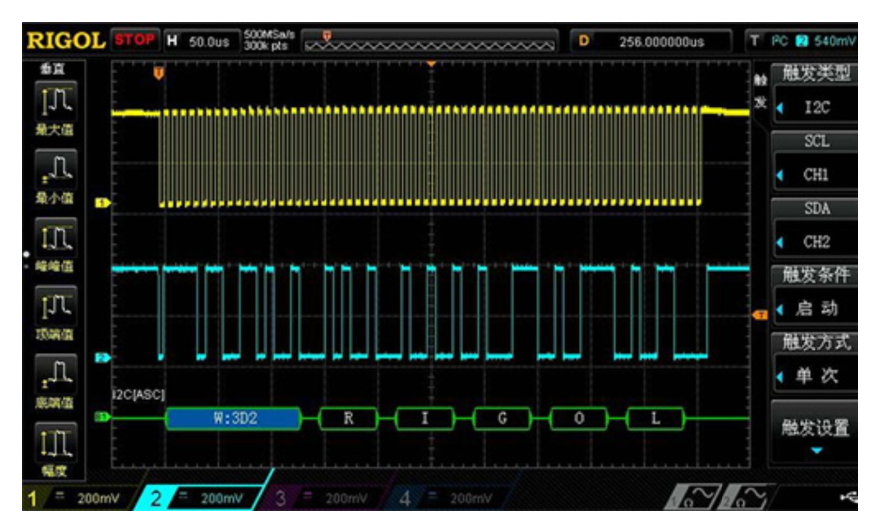Screen dimensions: 870x532
Task: Click the orange trigger level marker on the right grid edge
Action: click(760, 315)
